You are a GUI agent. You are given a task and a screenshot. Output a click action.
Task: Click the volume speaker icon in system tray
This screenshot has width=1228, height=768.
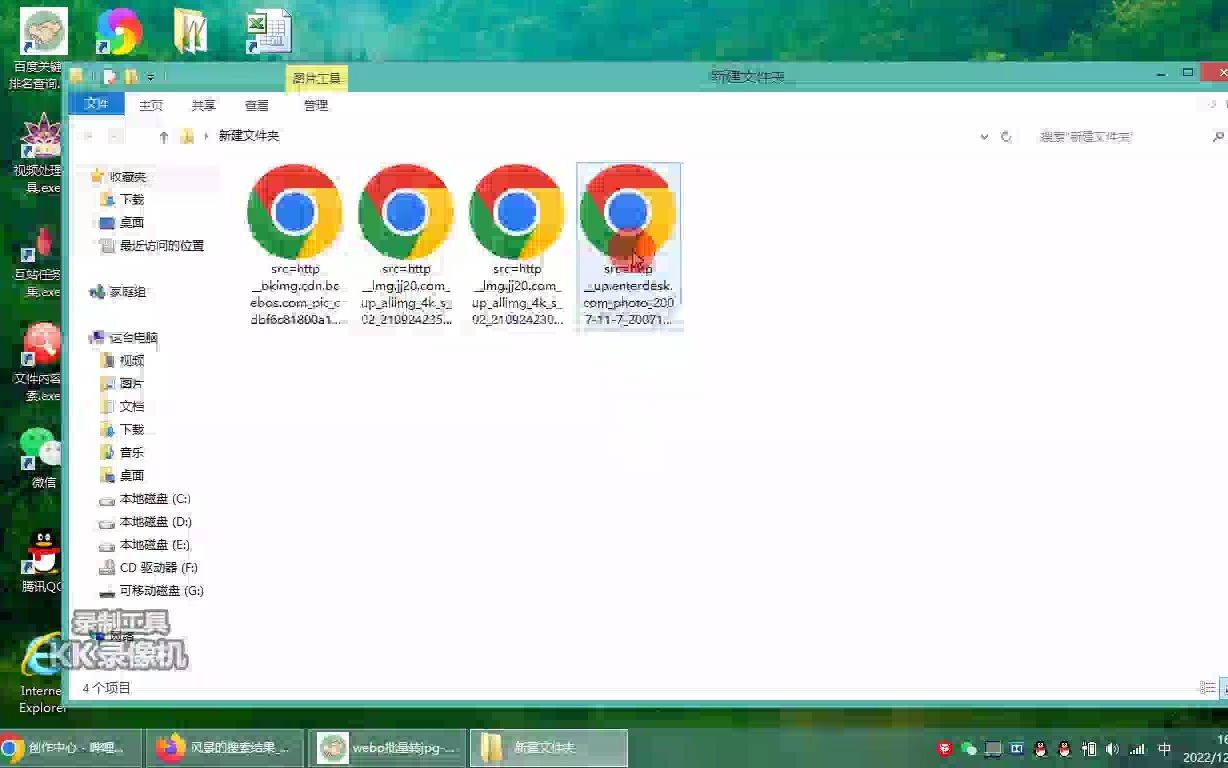click(1112, 747)
